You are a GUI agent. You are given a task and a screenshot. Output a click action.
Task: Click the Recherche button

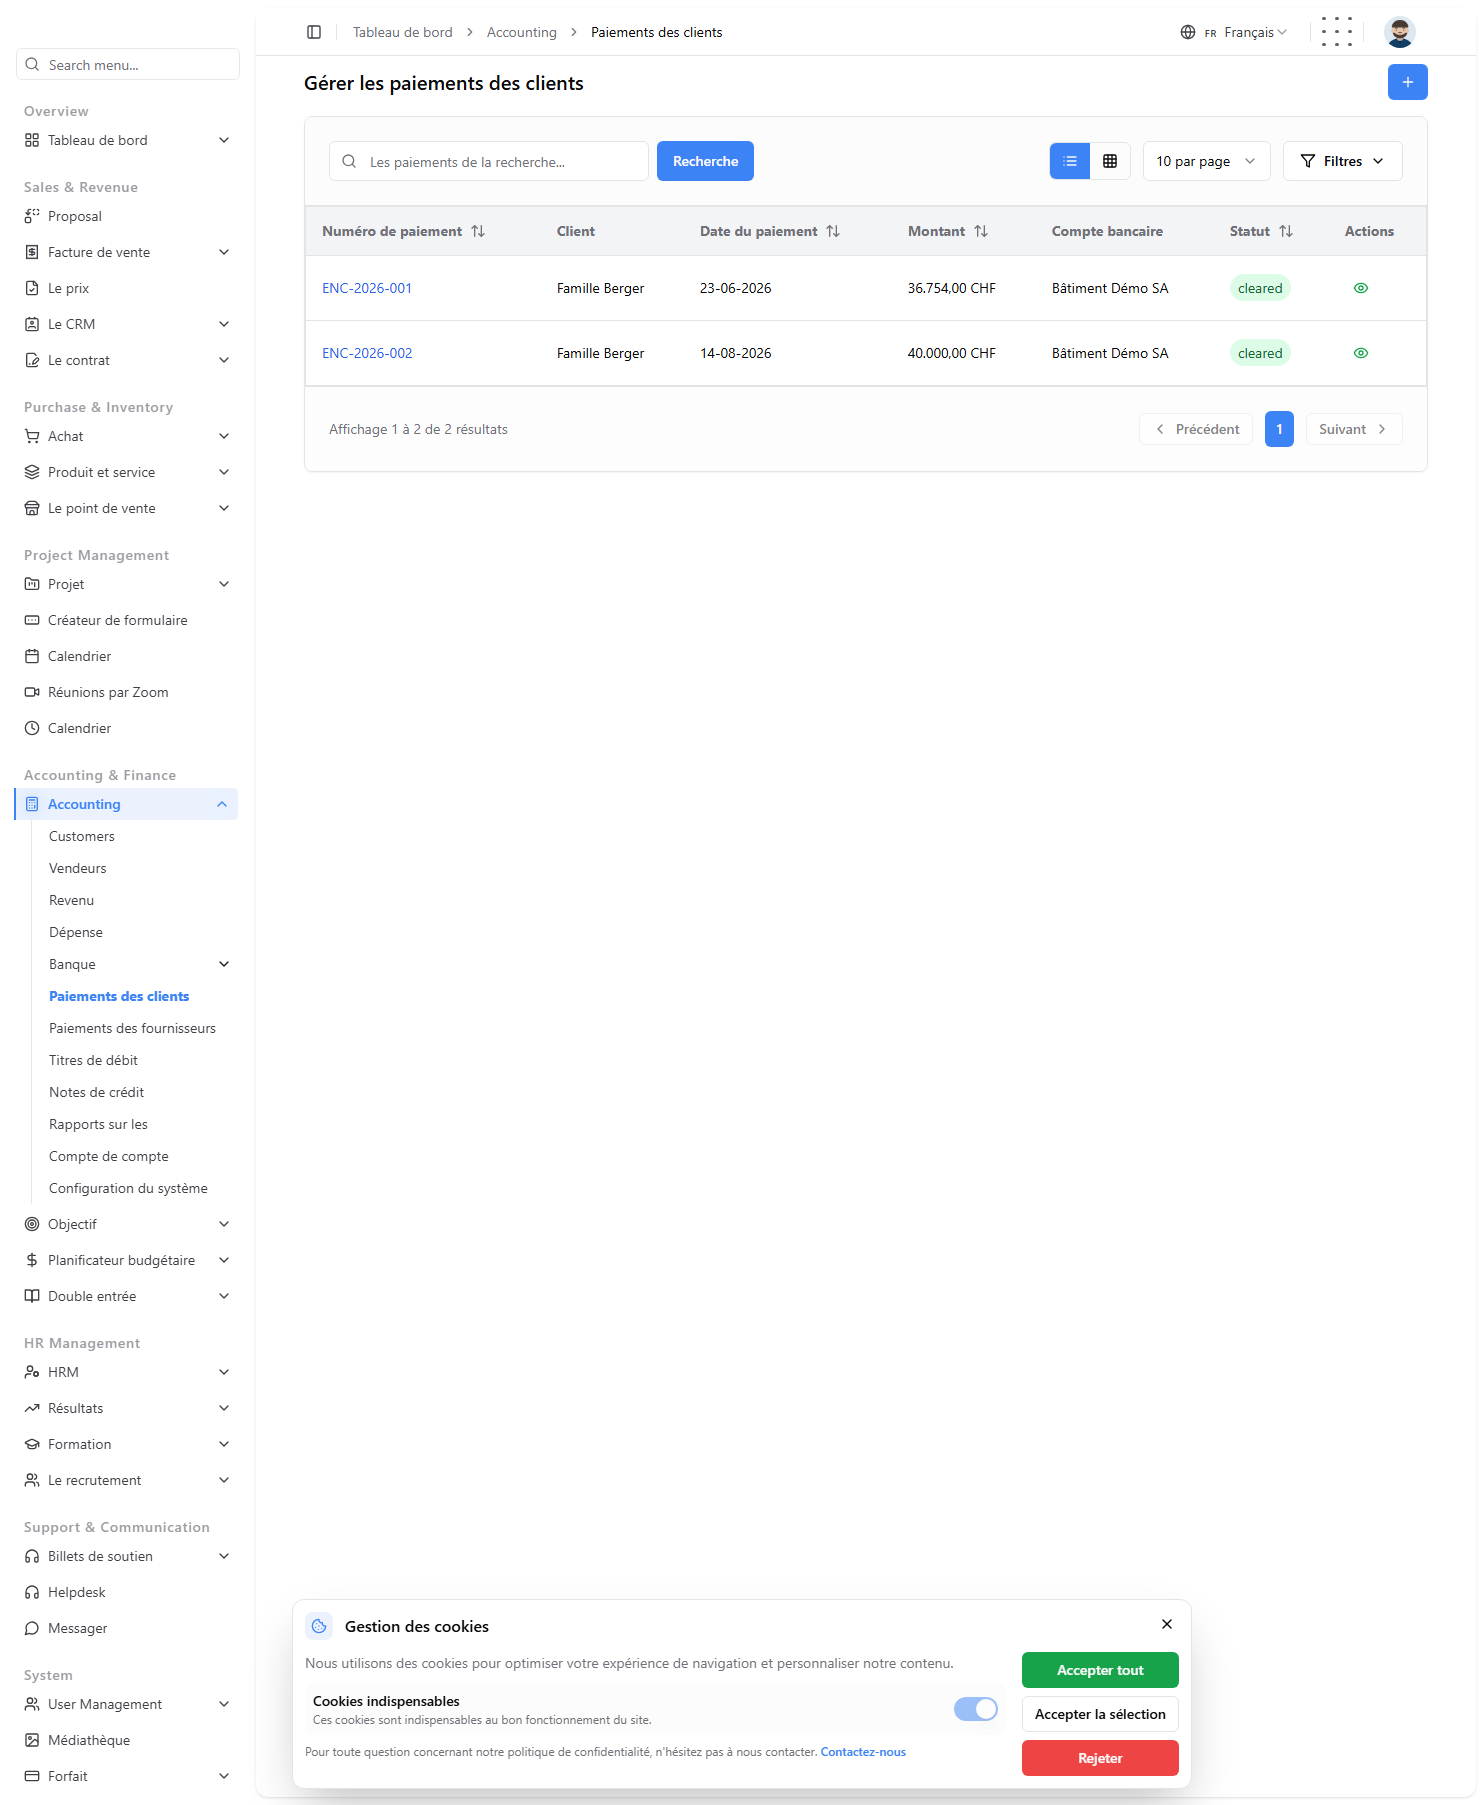click(705, 161)
